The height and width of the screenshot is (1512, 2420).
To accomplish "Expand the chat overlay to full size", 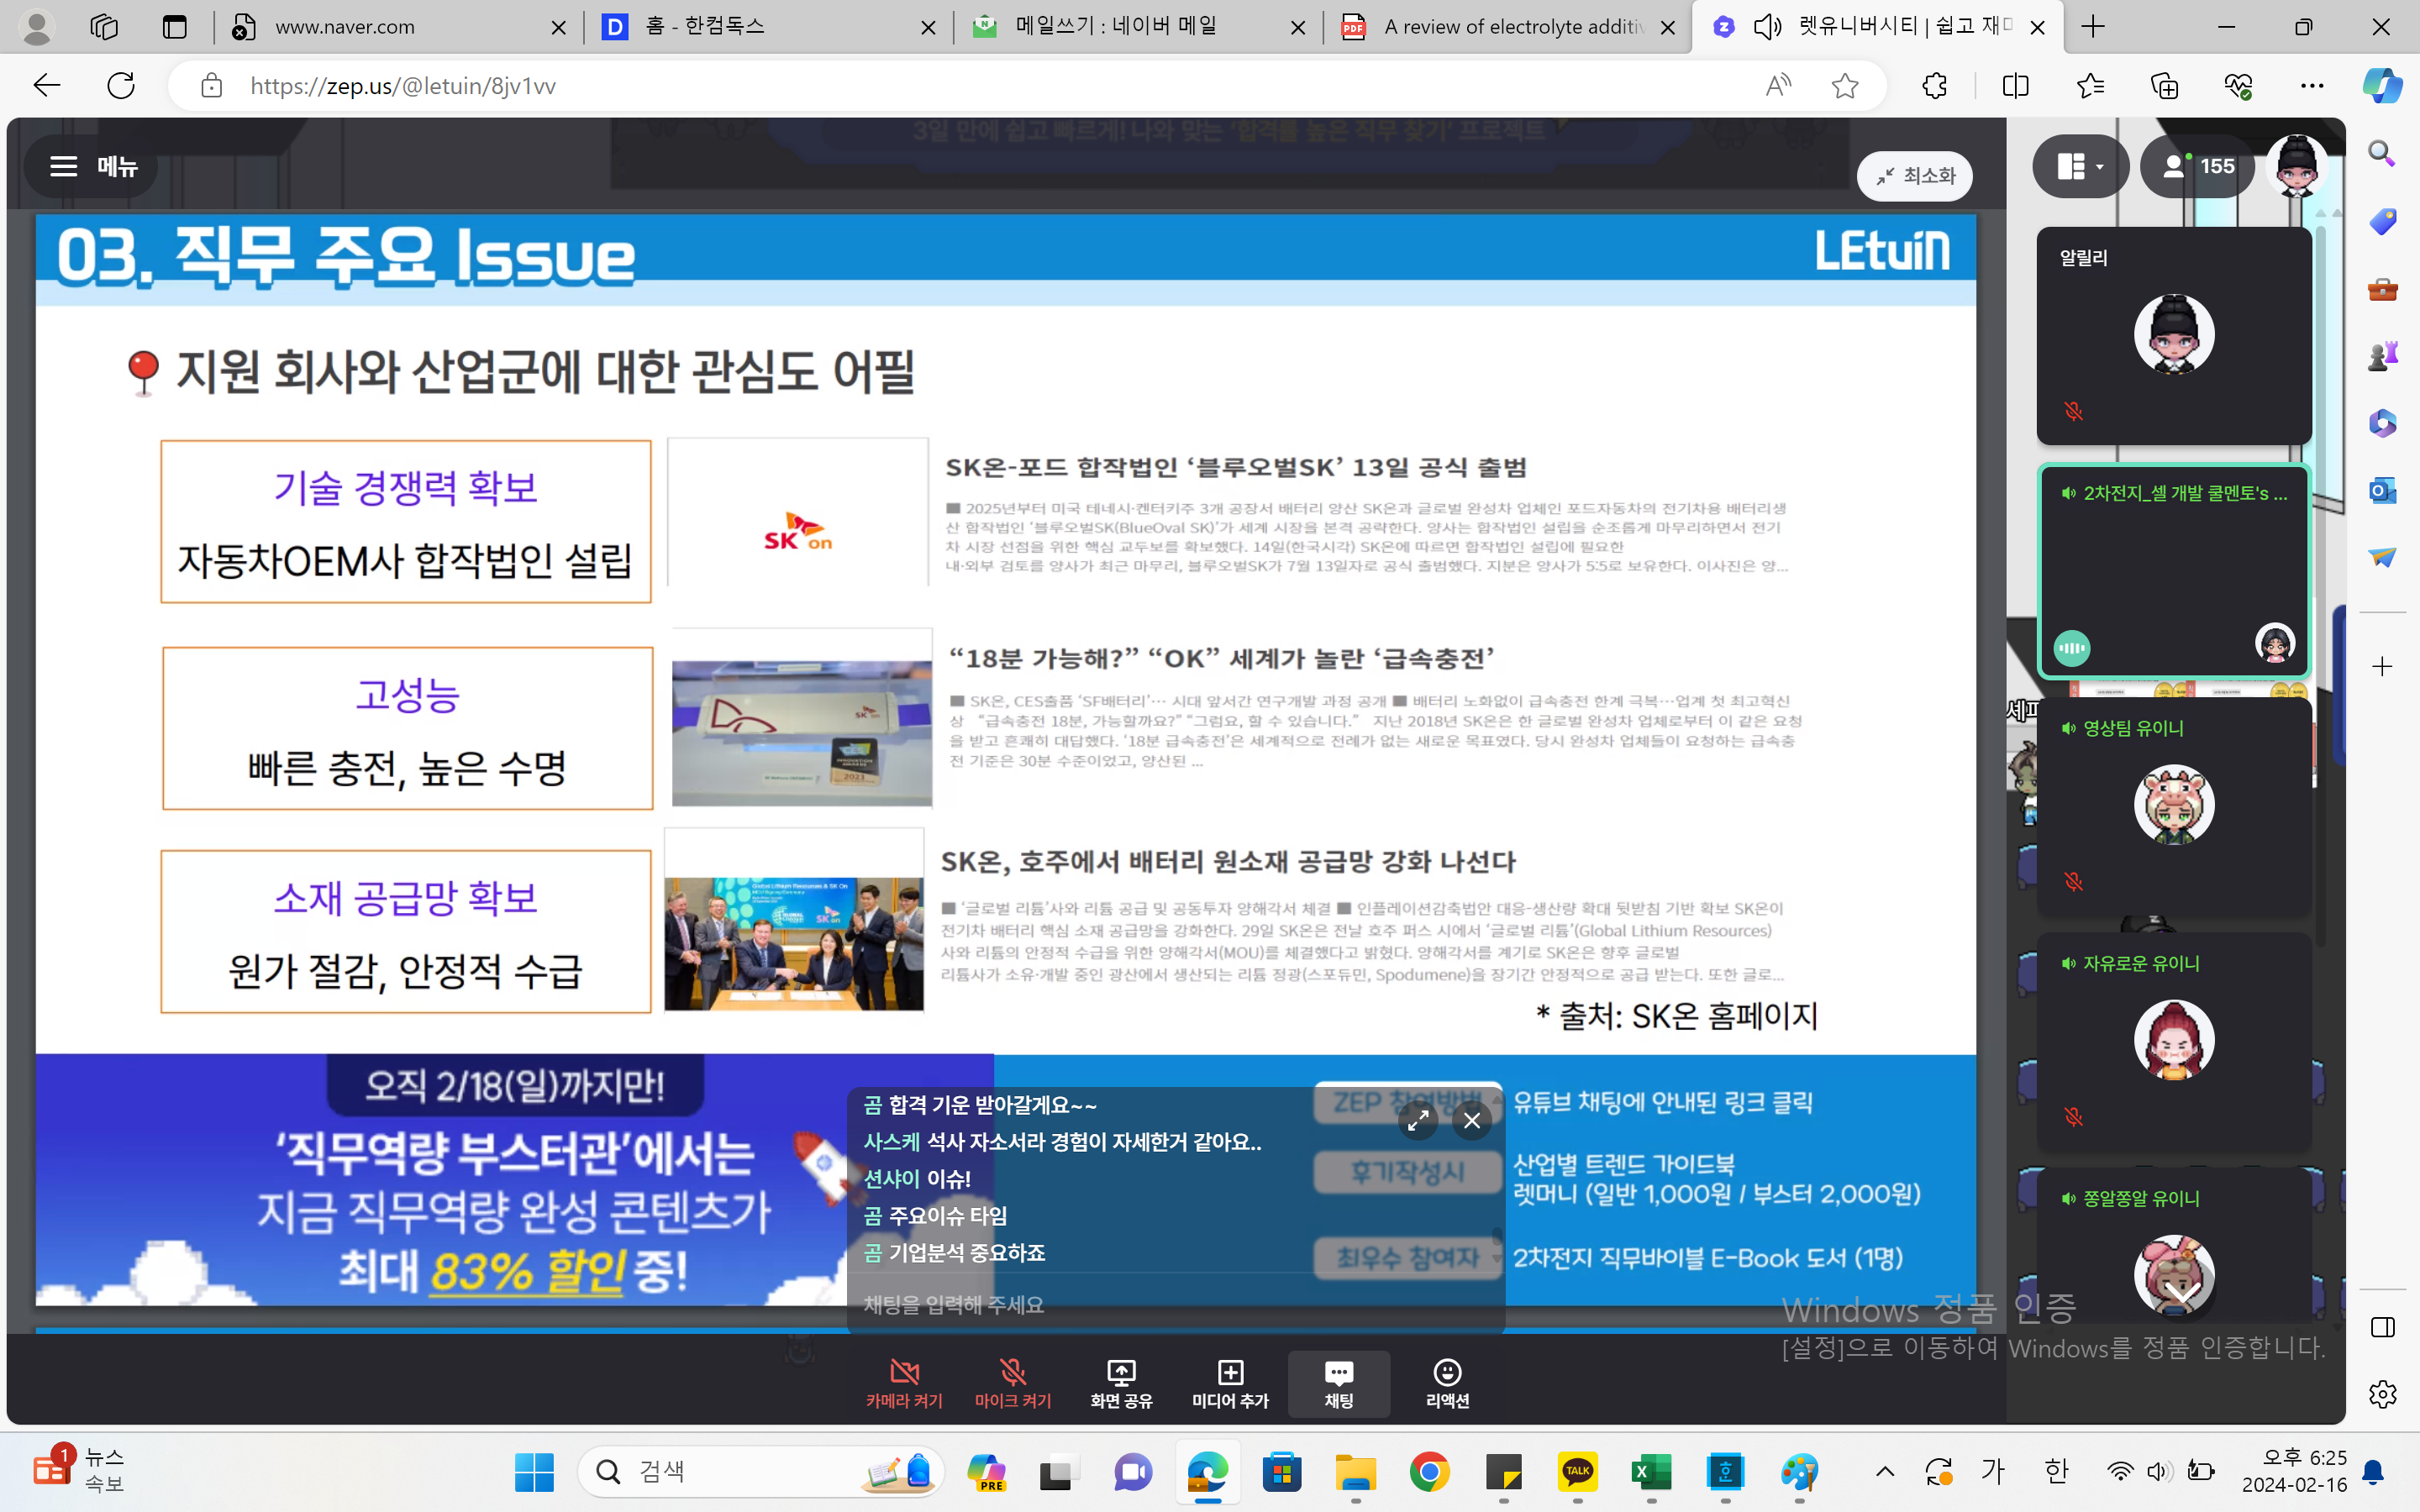I will (x=1418, y=1121).
